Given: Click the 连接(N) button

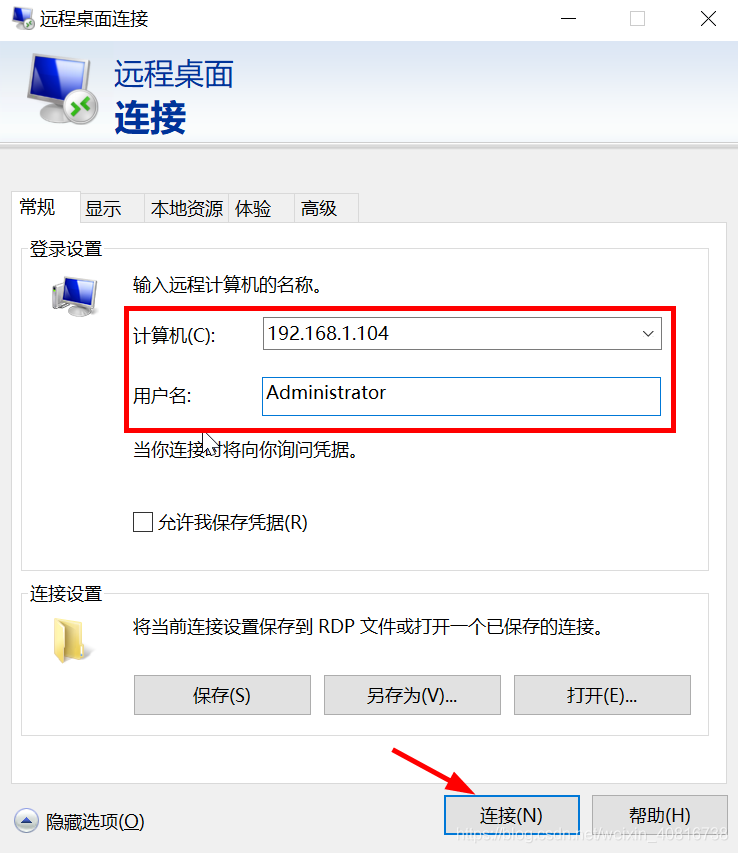Looking at the screenshot, I should tap(512, 815).
